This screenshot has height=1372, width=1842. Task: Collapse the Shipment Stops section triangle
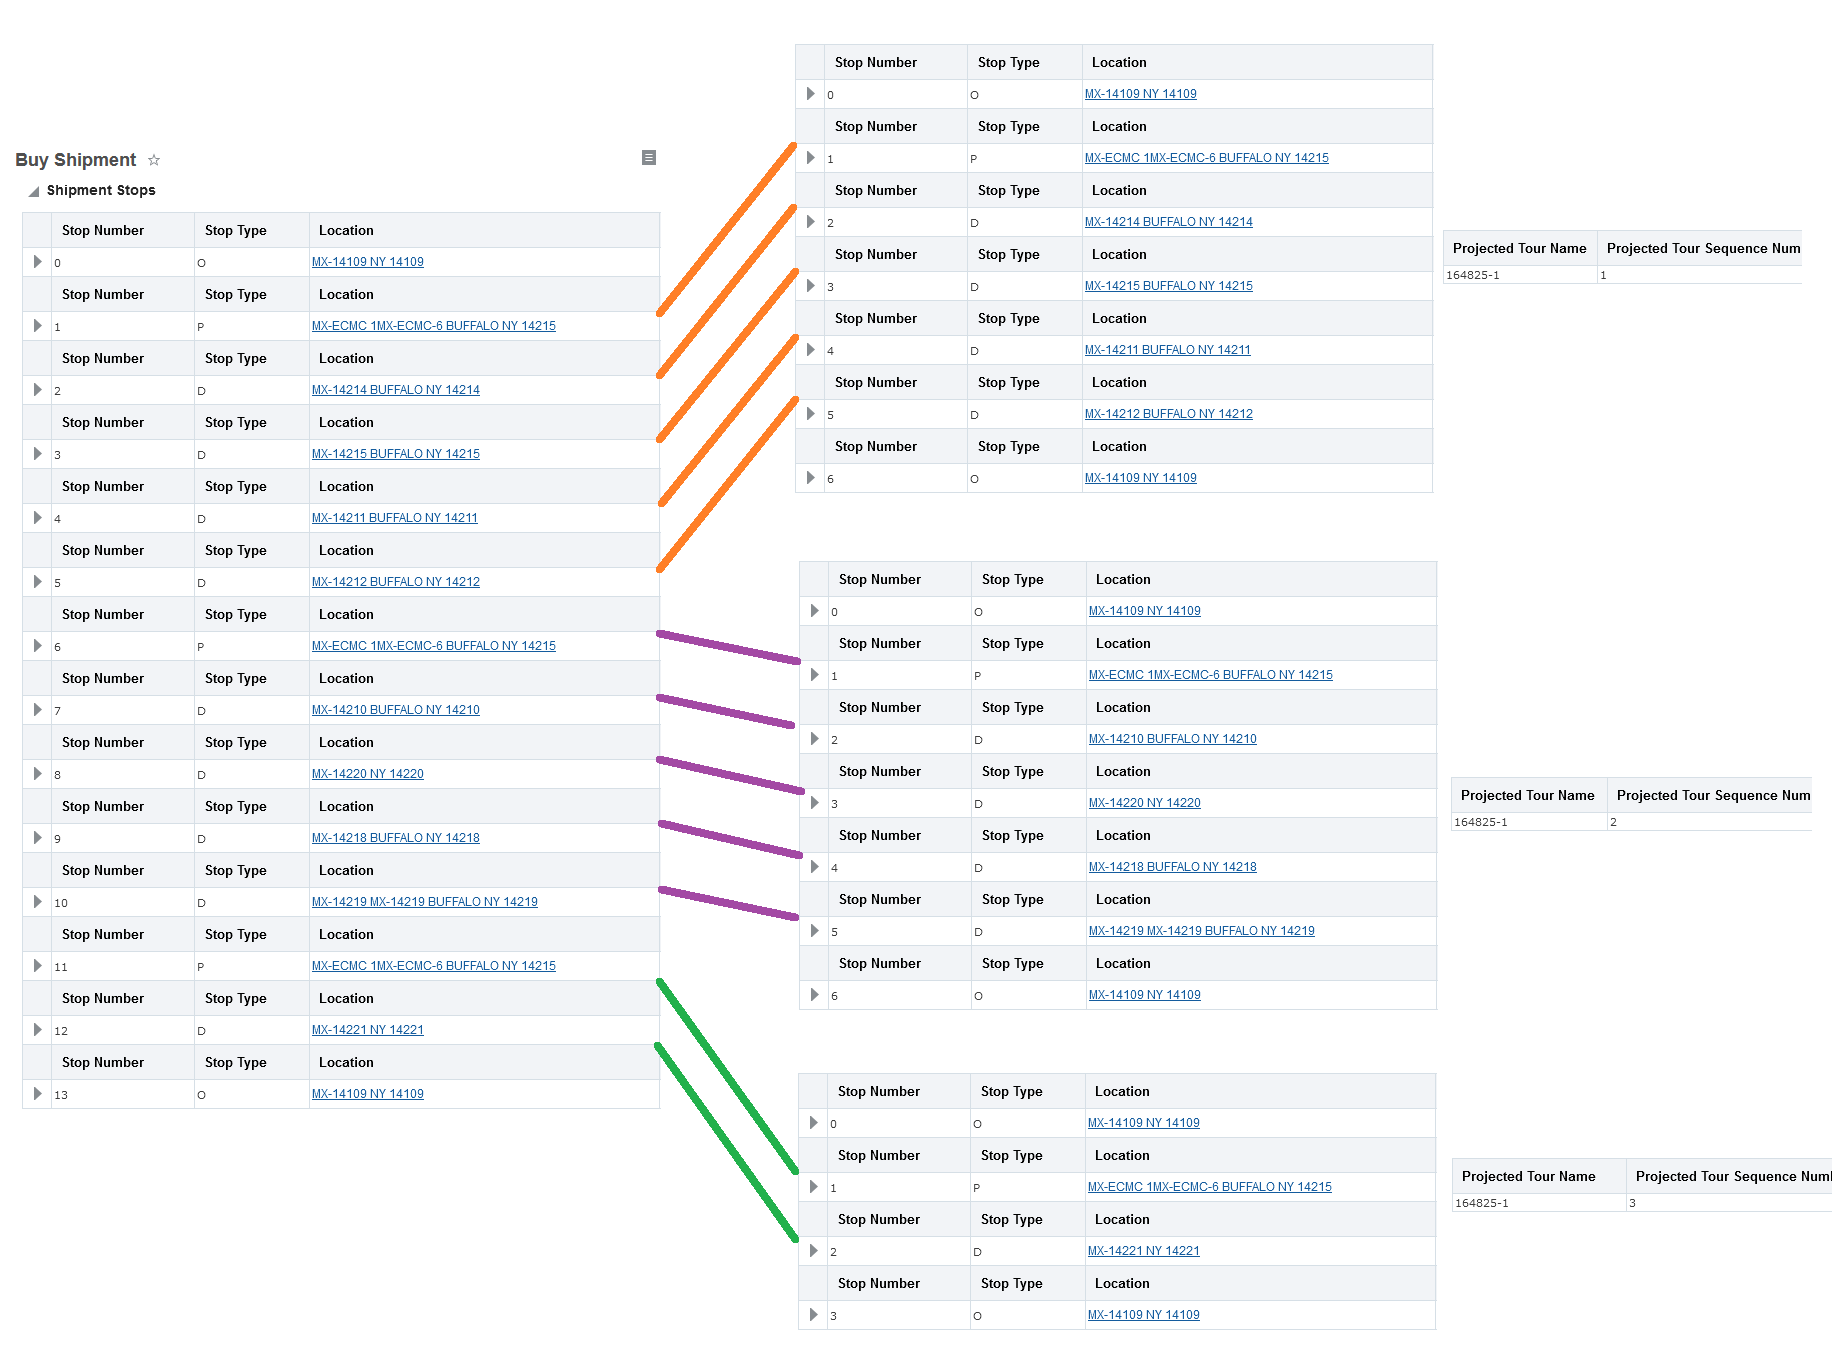[34, 191]
